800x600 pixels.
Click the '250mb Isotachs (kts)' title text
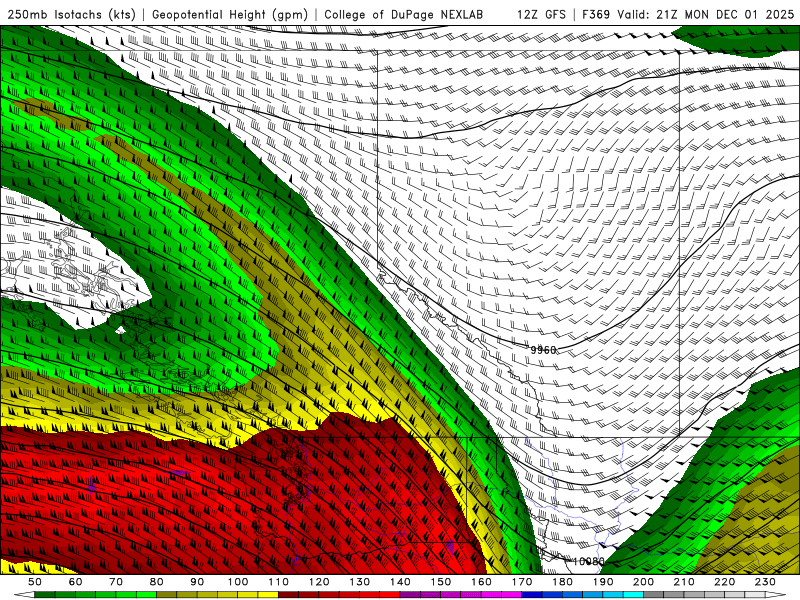[71, 14]
